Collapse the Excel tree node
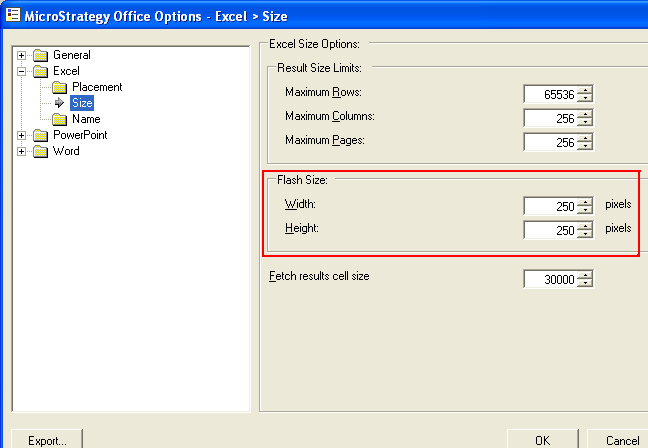 point(21,71)
